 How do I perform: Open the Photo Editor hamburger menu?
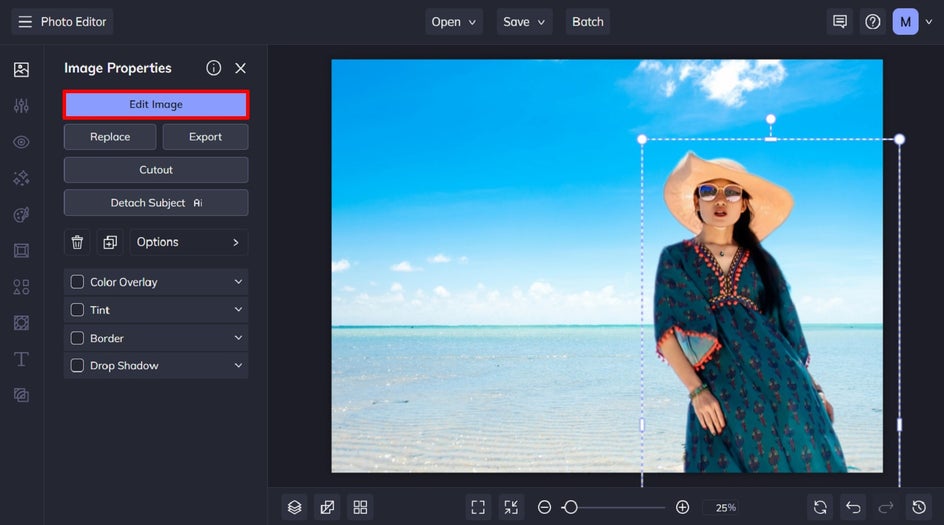(x=25, y=22)
